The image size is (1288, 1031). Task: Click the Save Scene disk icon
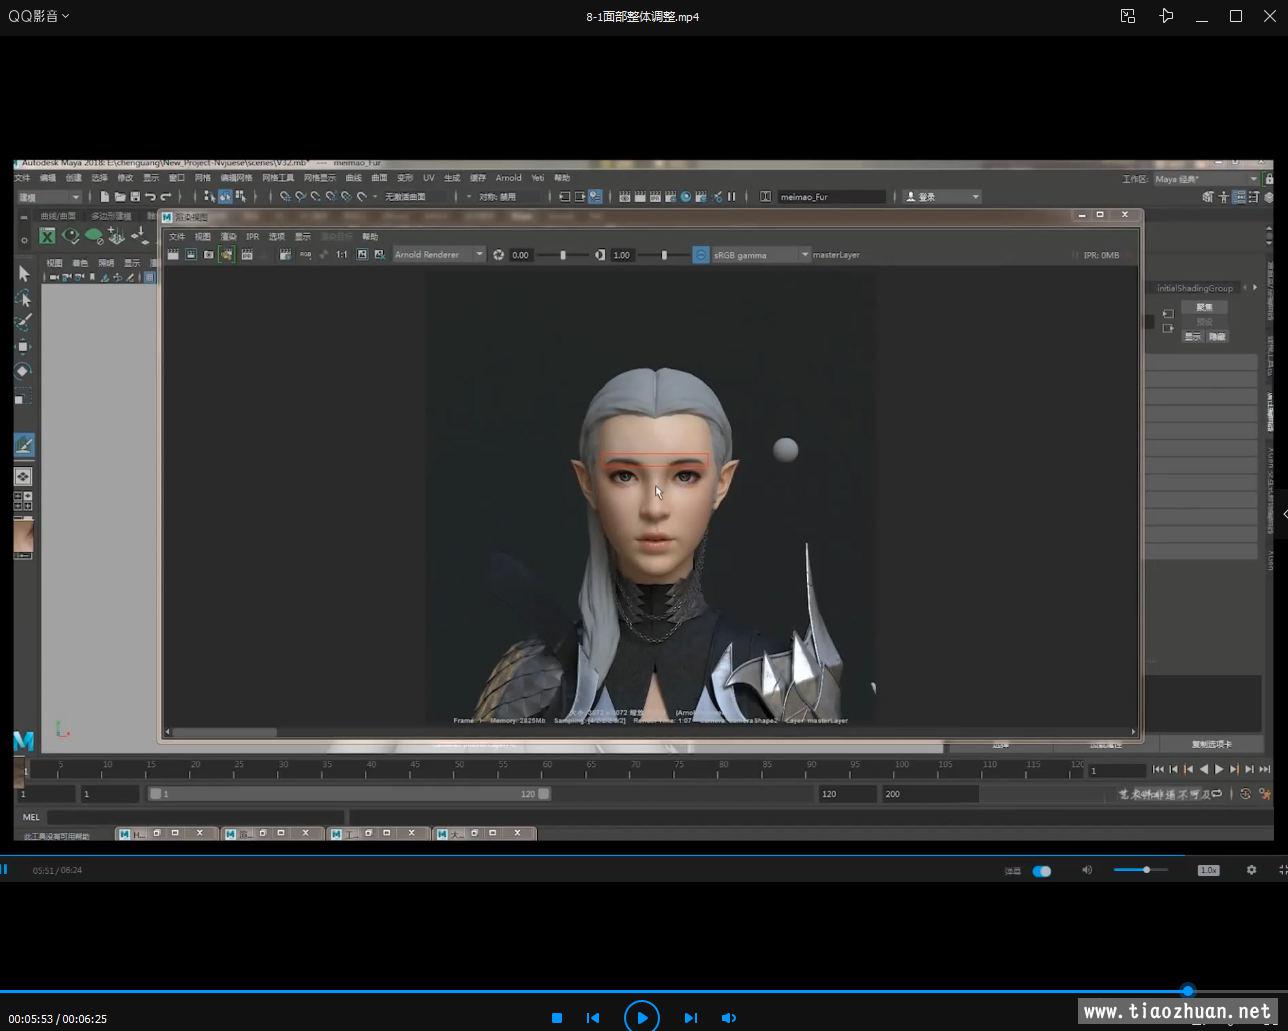135,197
